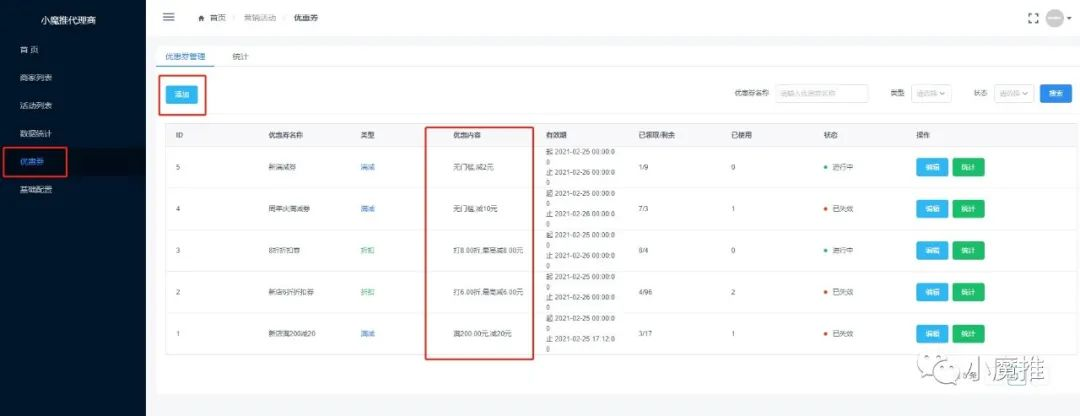This screenshot has height=416, width=1080.
Task: Open the 状态 dropdown filter
Action: (1013, 93)
